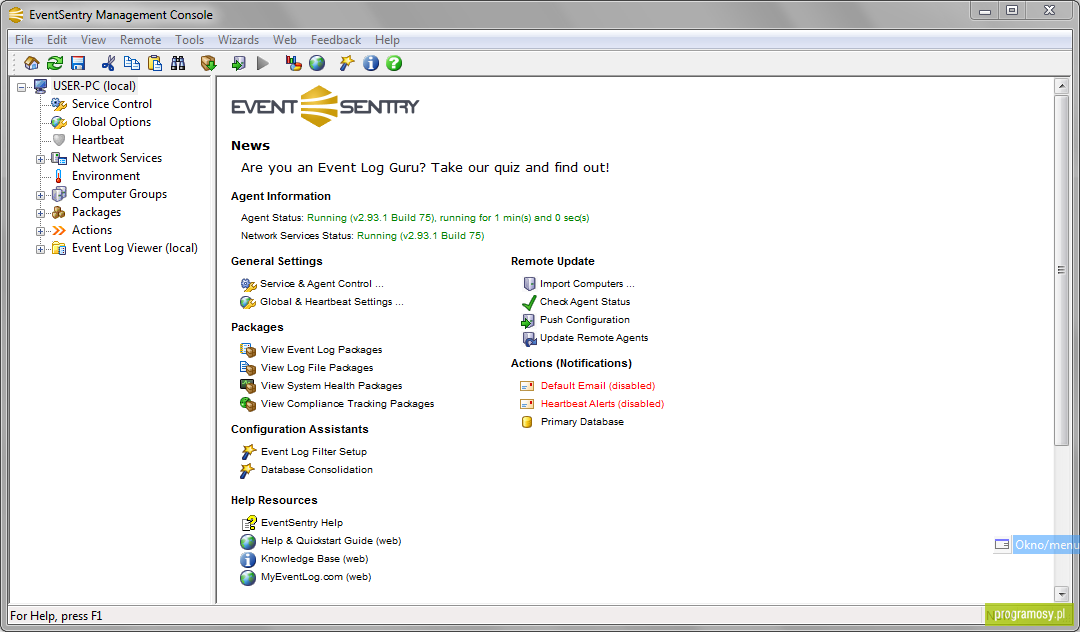1080x632 pixels.
Task: Expand the Actions tree node
Action: (40, 231)
